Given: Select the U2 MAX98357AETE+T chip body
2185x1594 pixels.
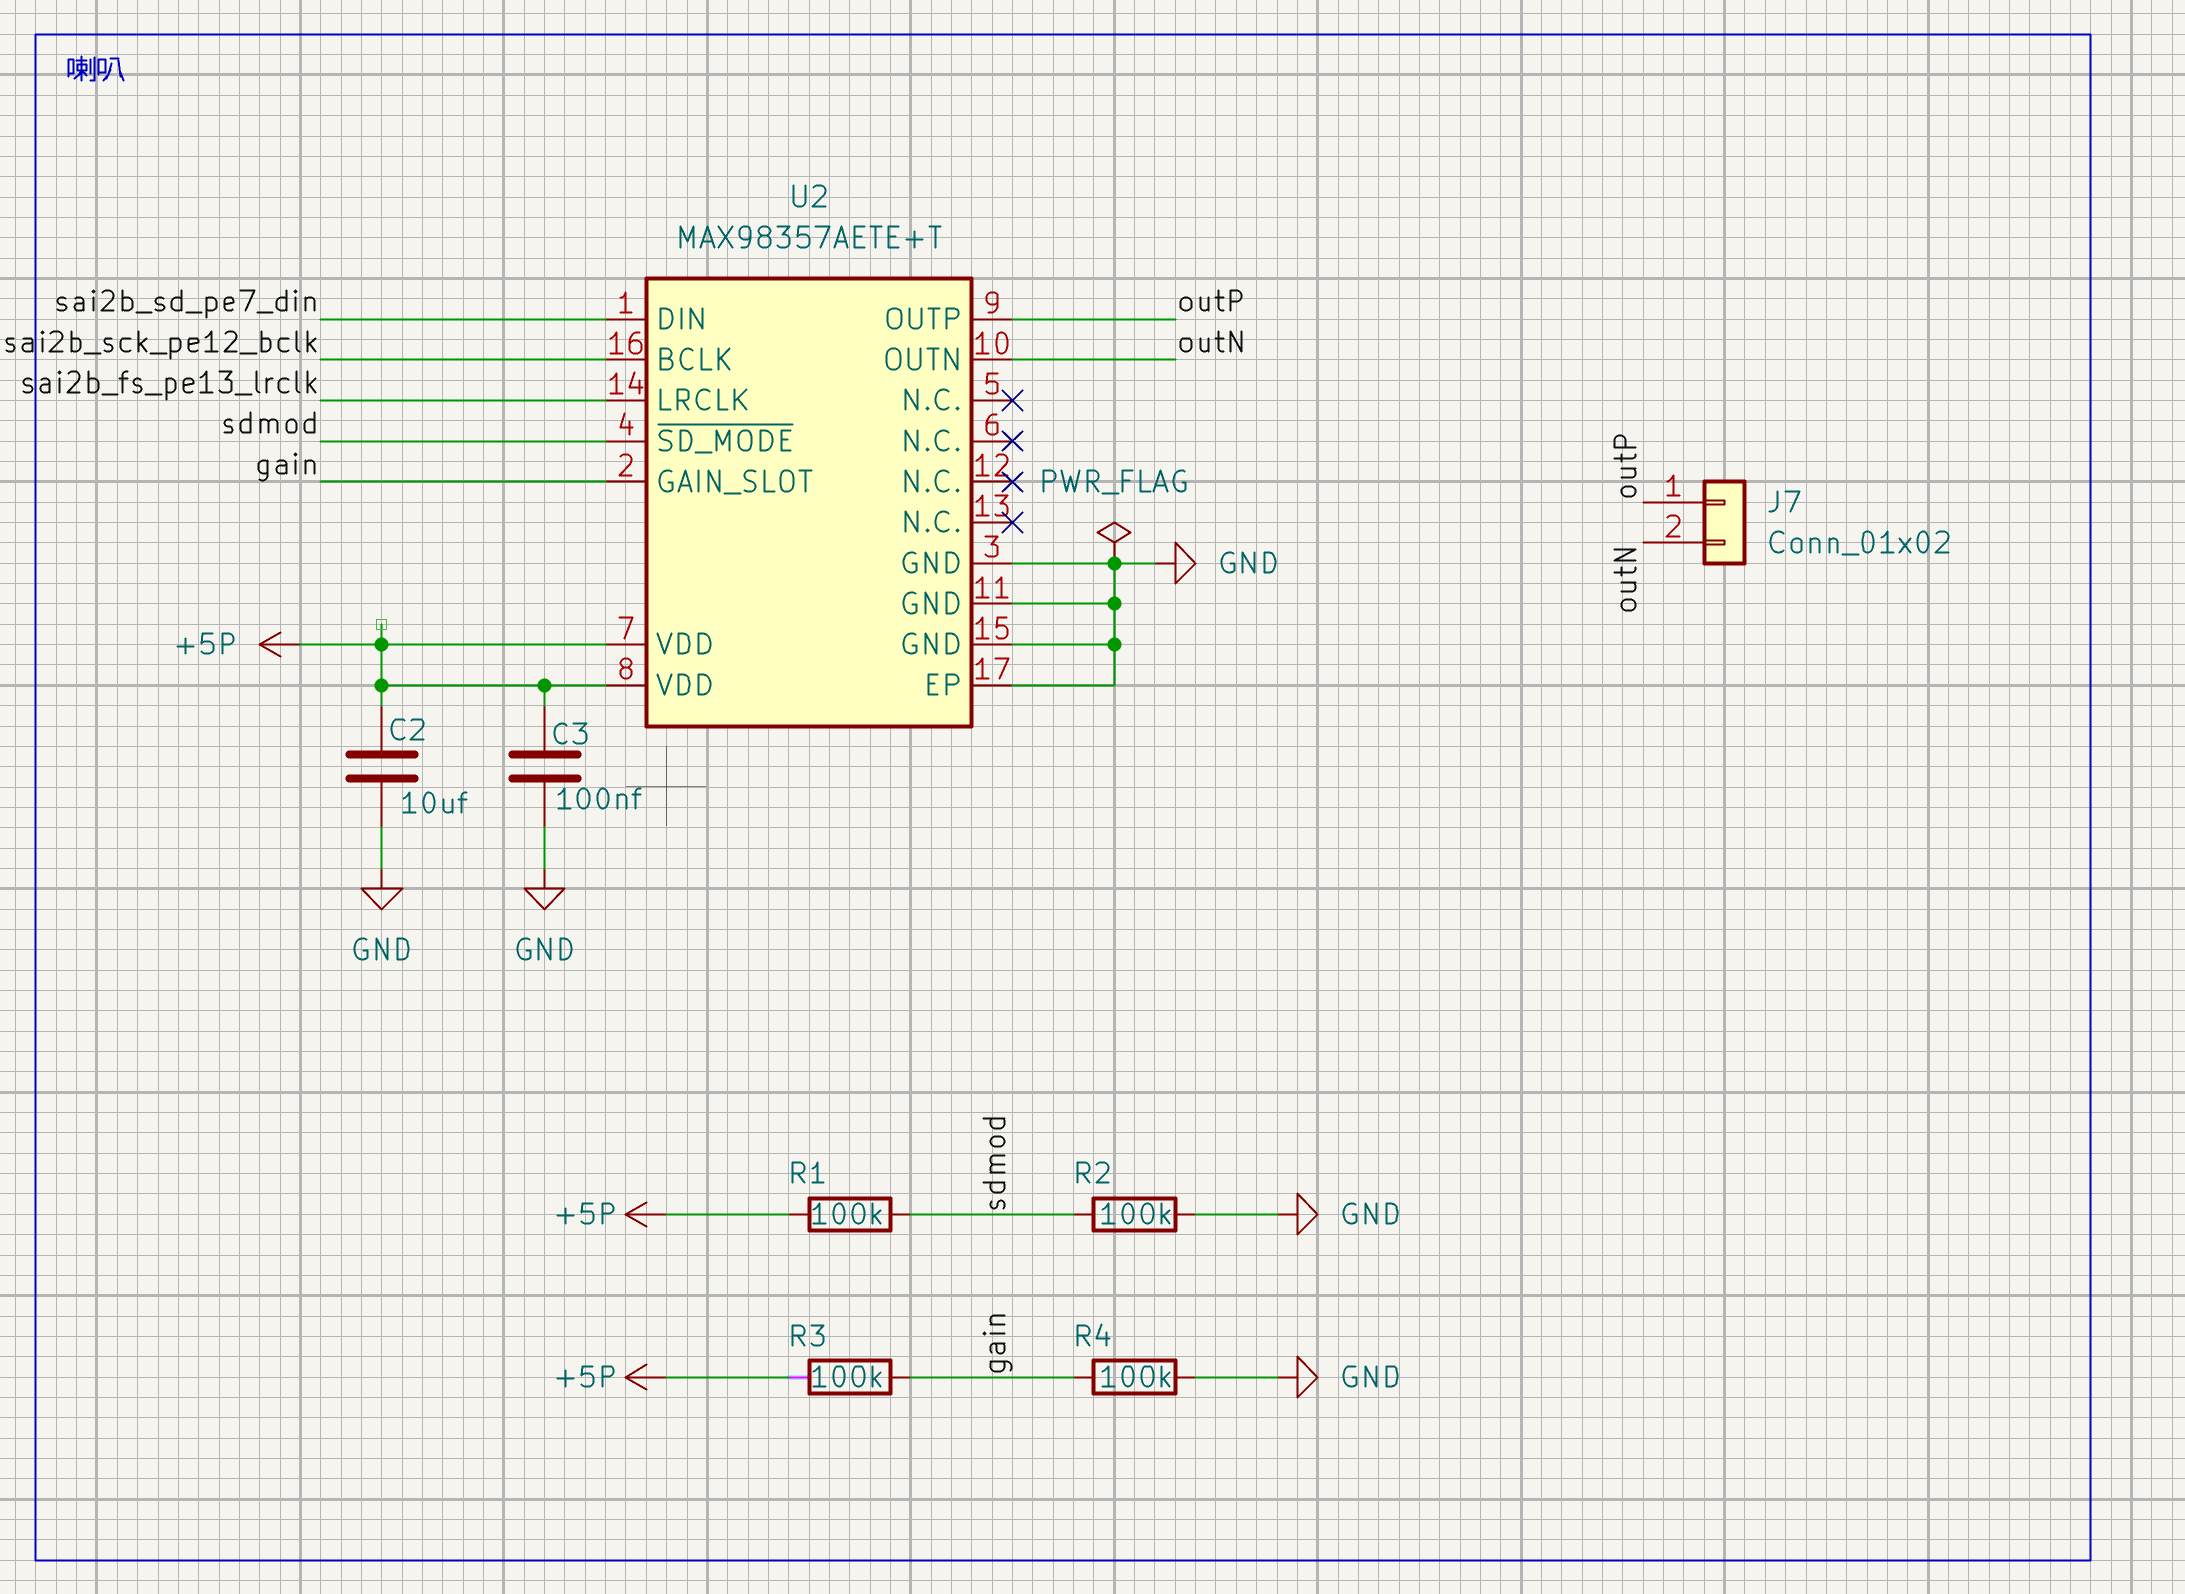Looking at the screenshot, I should coord(808,502).
